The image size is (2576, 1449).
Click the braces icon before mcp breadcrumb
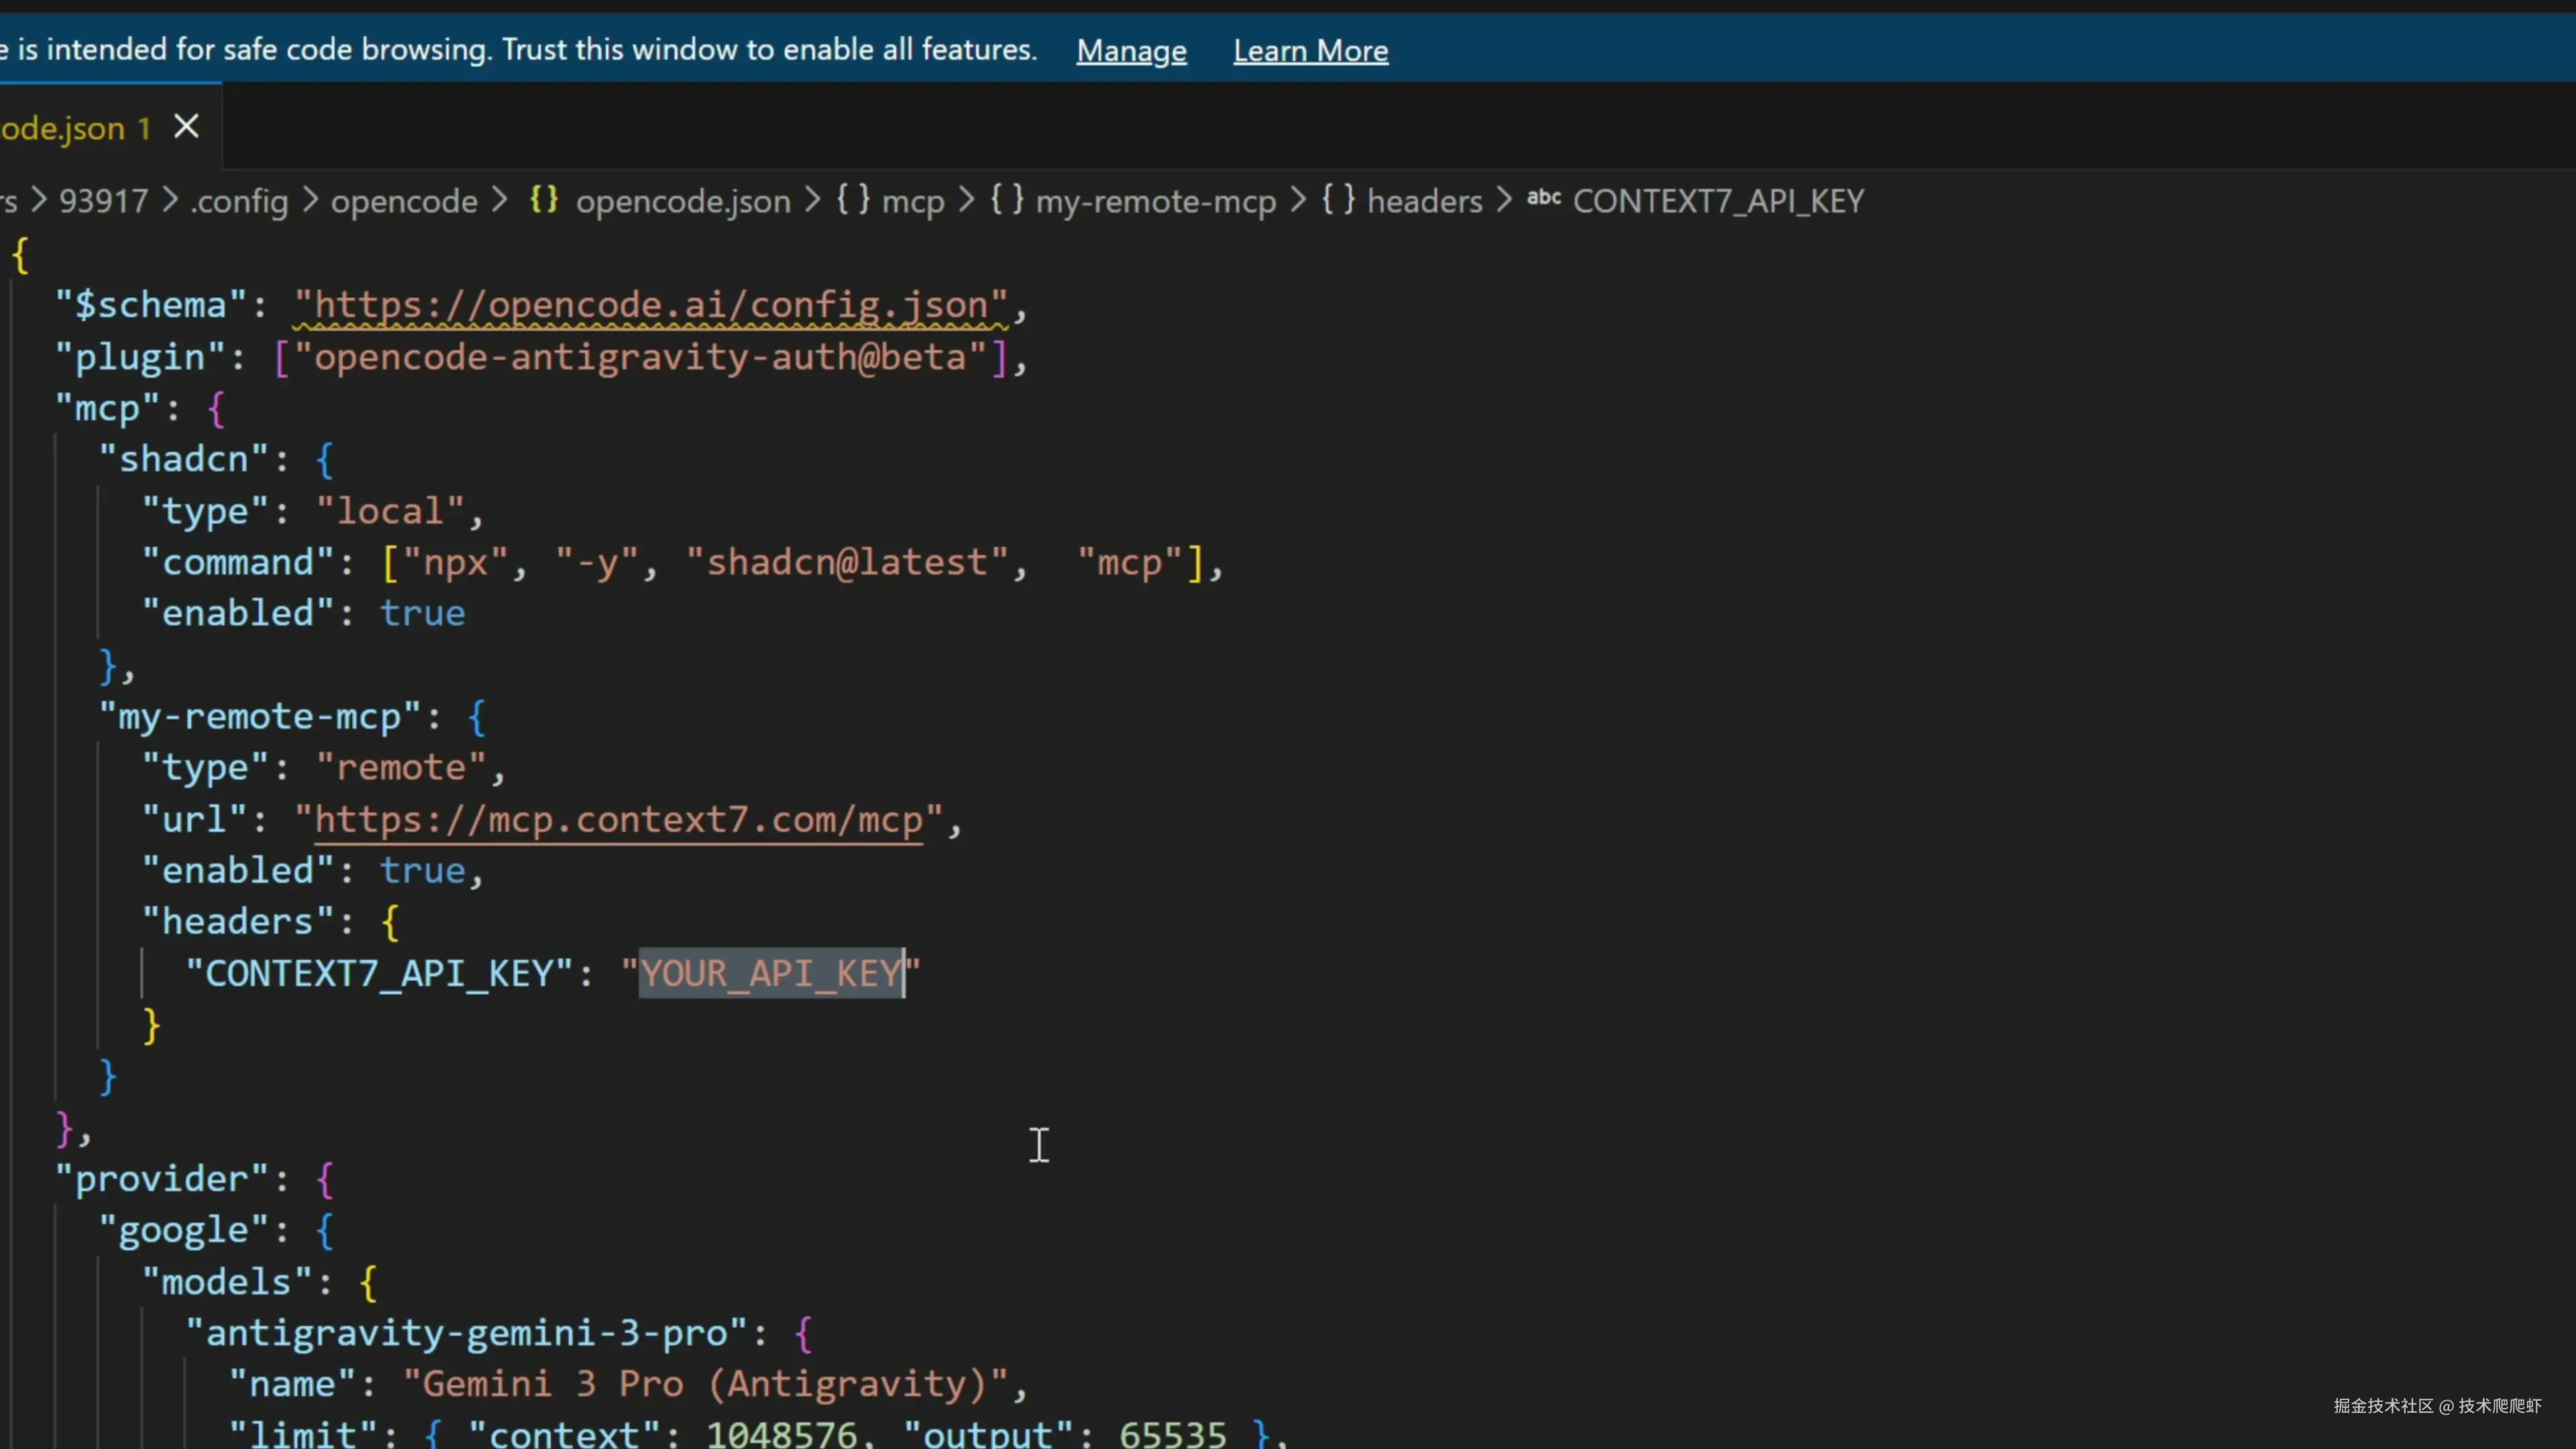coord(853,200)
